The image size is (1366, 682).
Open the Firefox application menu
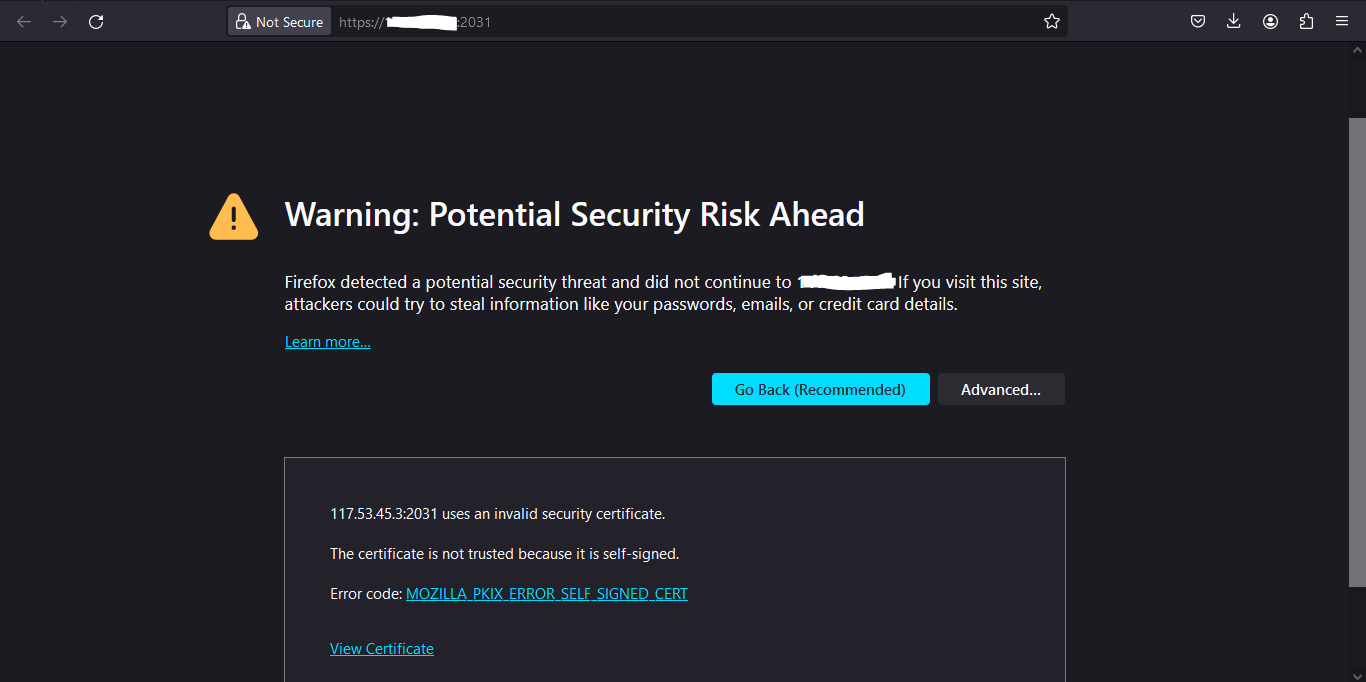1342,20
